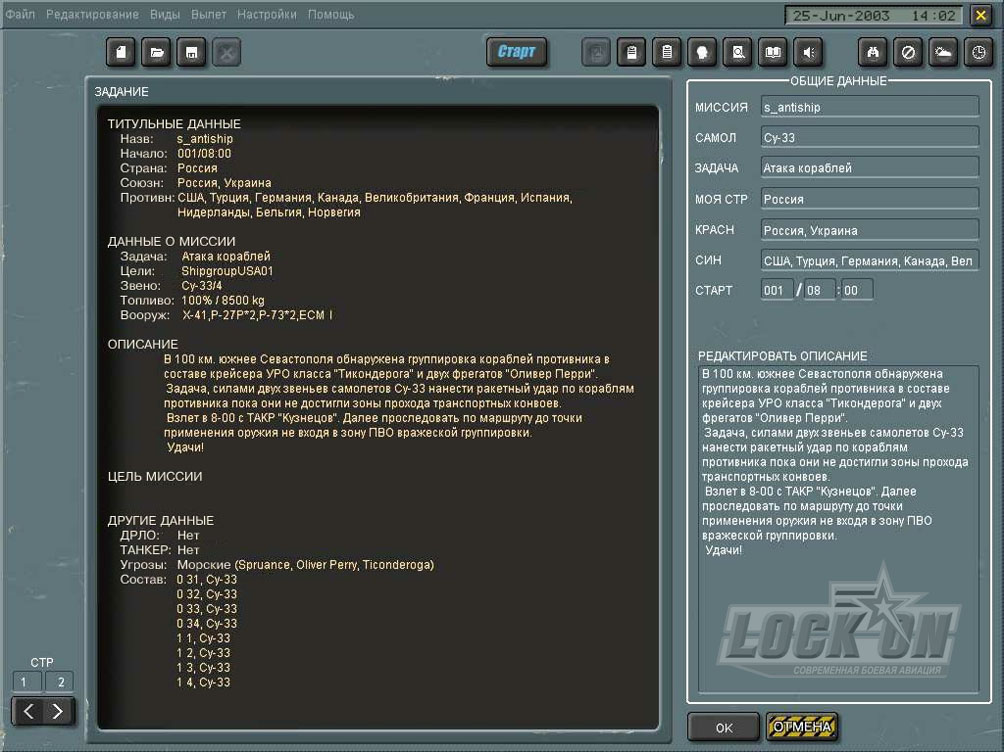Open the encyclopedia book icon
This screenshot has width=1004, height=752.
pyautogui.click(x=773, y=53)
